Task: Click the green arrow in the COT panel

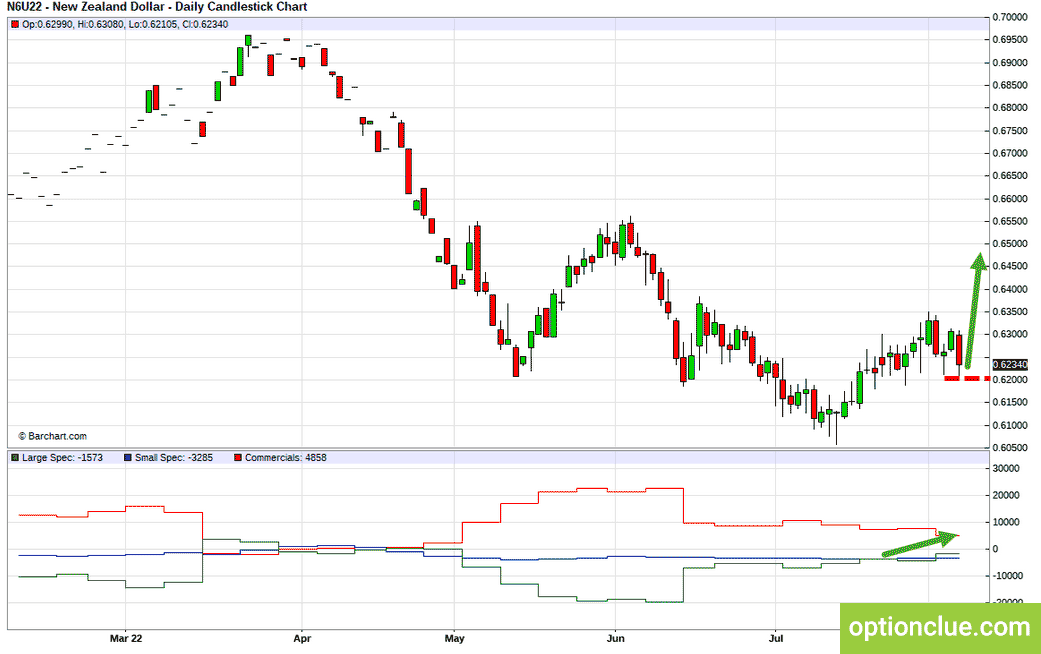Action: (921, 543)
